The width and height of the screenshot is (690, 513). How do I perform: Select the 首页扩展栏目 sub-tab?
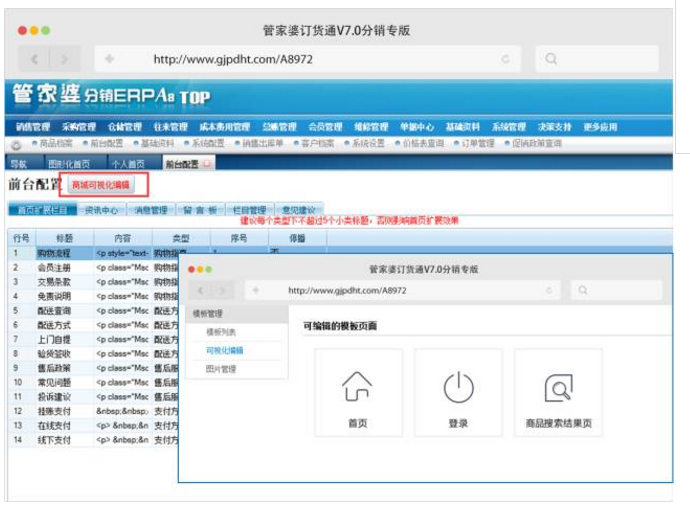click(43, 210)
